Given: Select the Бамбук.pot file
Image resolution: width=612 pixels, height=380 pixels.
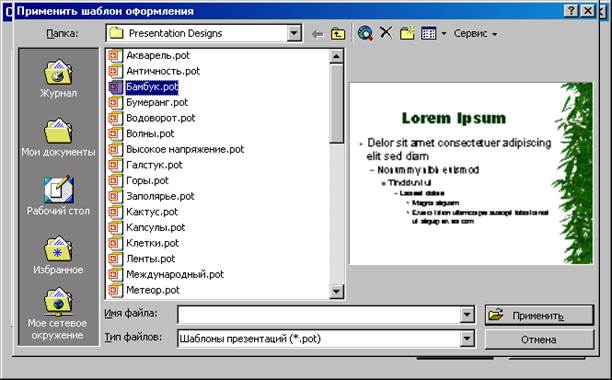Looking at the screenshot, I should pos(152,87).
